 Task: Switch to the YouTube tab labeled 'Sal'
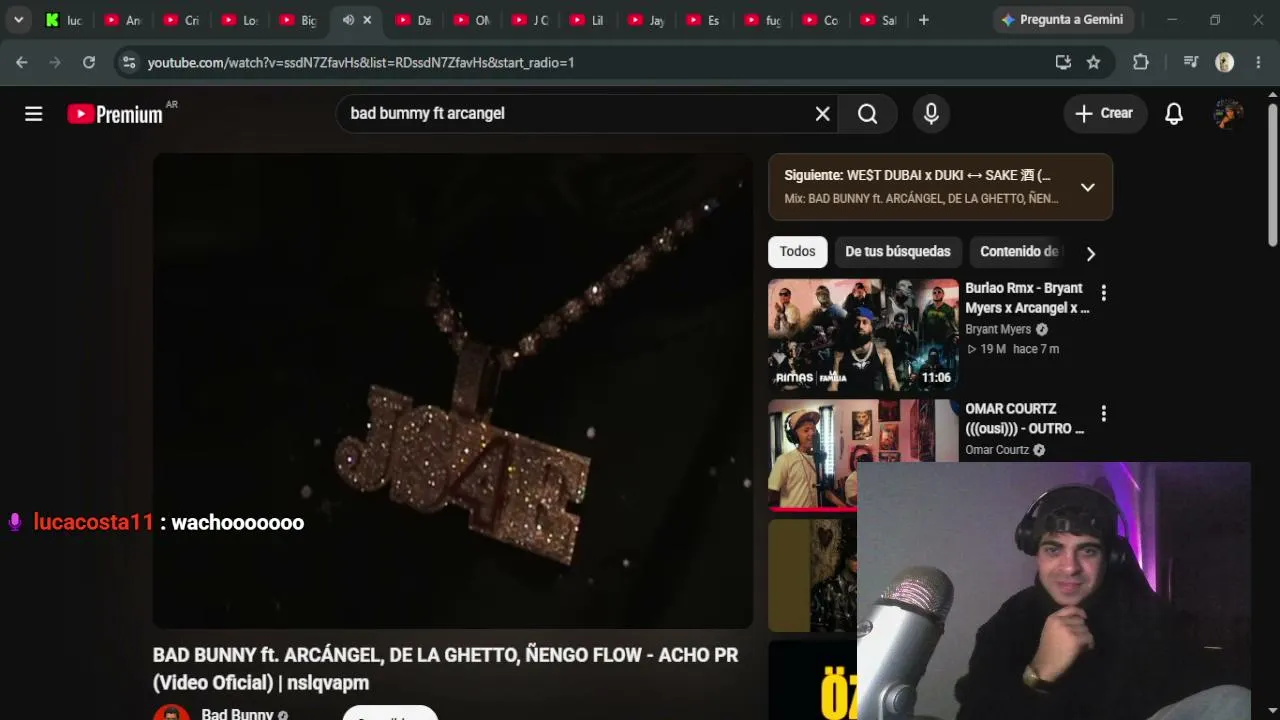(x=877, y=20)
